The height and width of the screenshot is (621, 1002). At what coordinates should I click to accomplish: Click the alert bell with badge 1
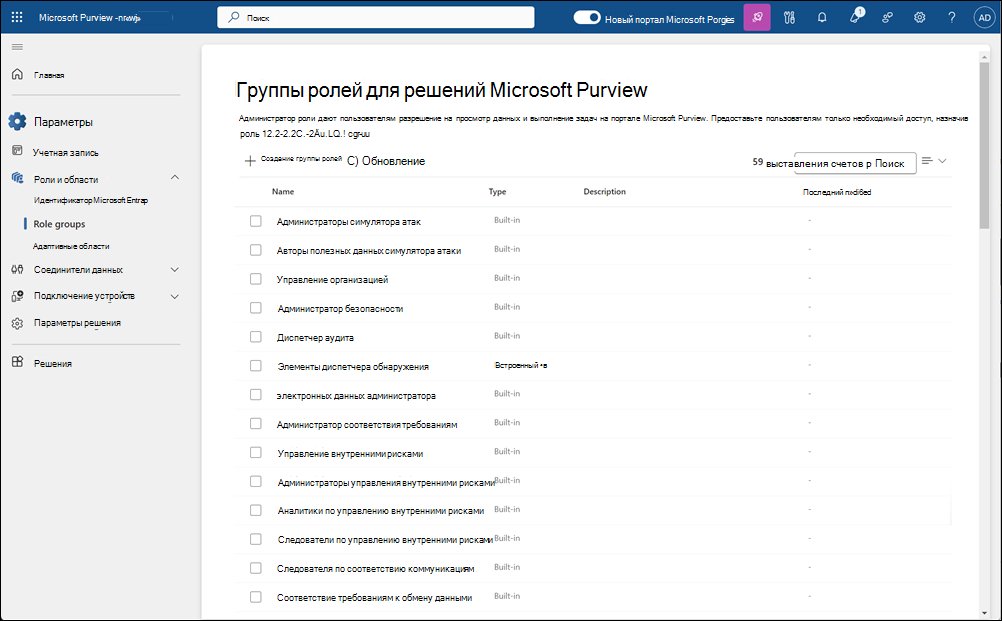(855, 17)
